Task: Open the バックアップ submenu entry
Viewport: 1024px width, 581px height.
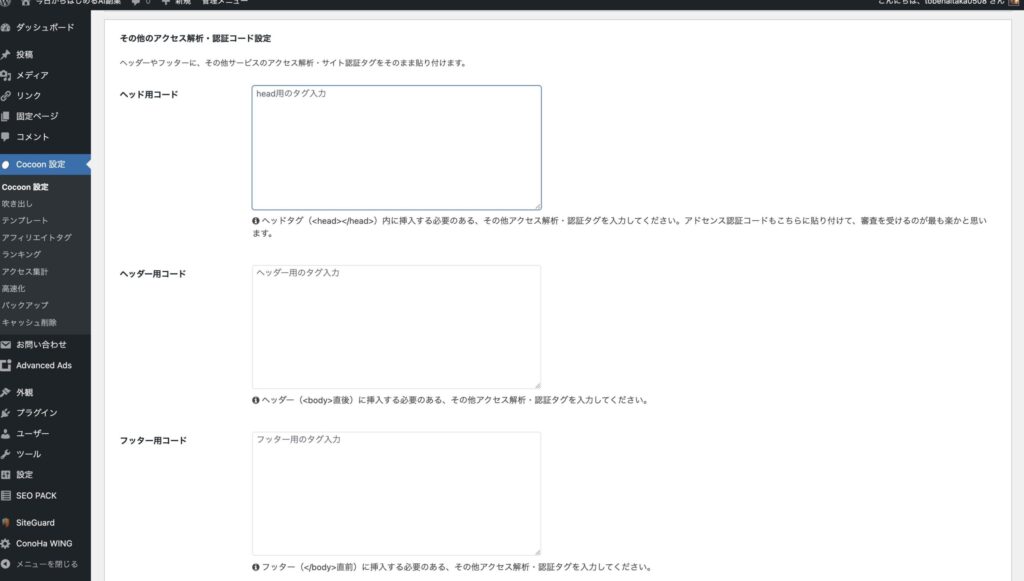Action: [25, 305]
